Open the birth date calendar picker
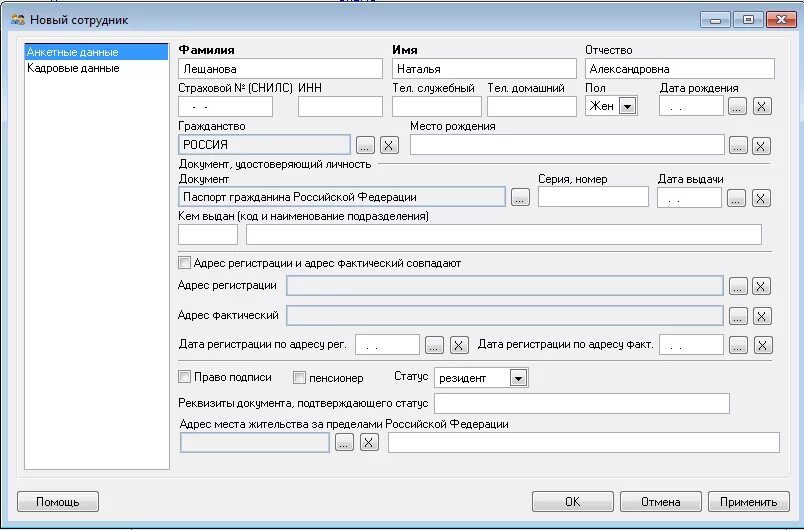804x530 pixels. click(x=737, y=107)
